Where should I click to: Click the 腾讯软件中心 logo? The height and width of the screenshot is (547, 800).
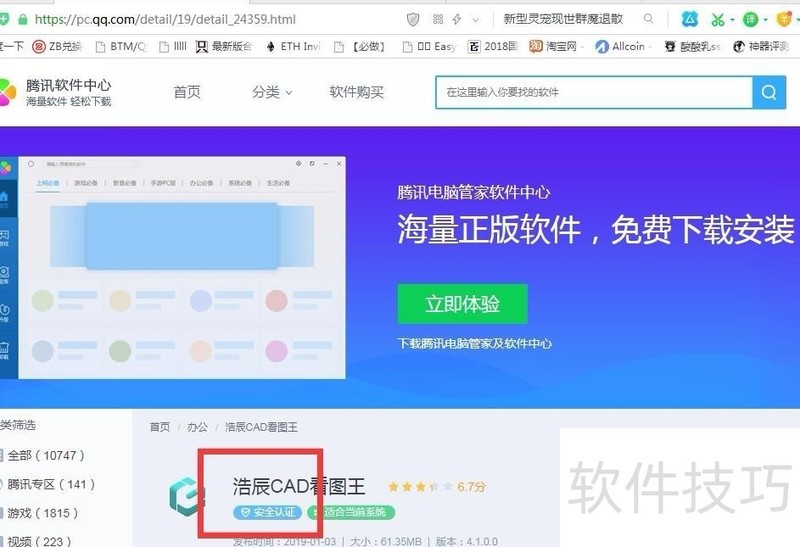(55, 92)
